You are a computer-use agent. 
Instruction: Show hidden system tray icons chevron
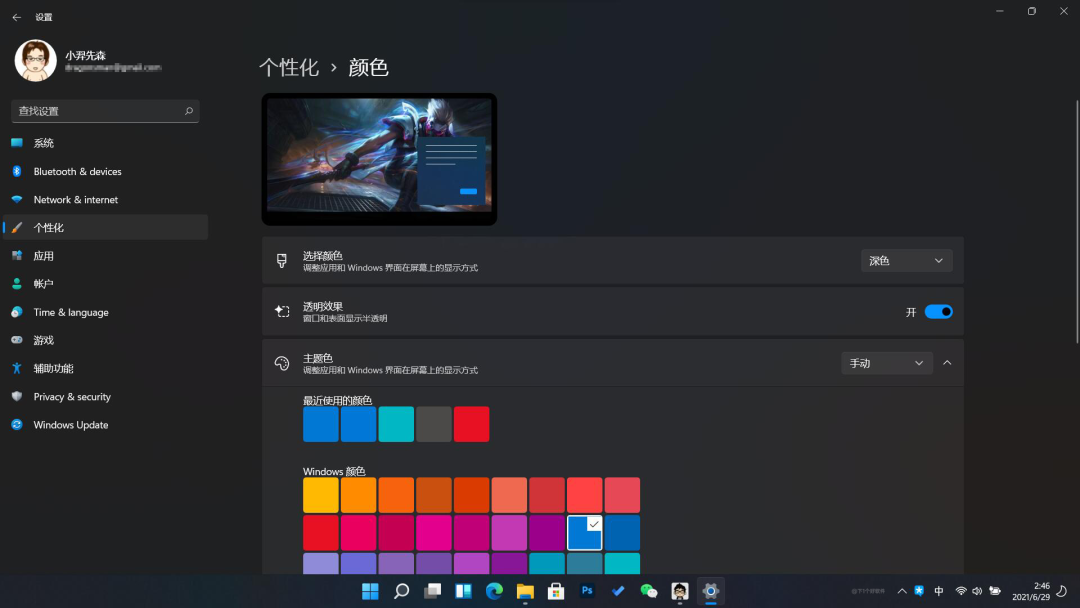901,591
